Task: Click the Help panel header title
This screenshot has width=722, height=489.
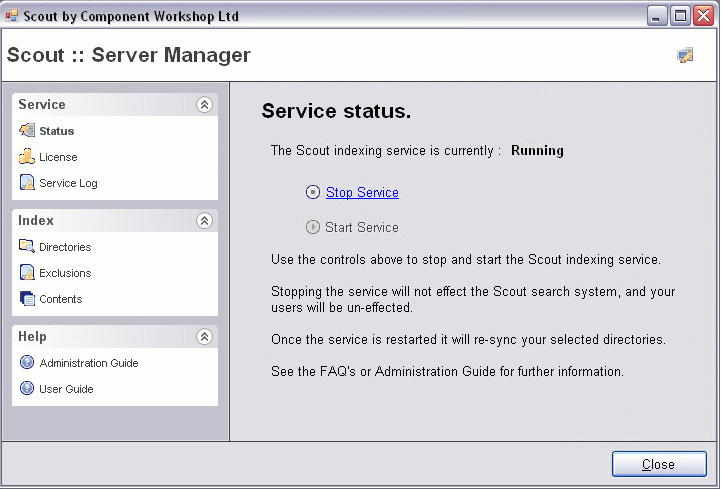Action: tap(32, 337)
